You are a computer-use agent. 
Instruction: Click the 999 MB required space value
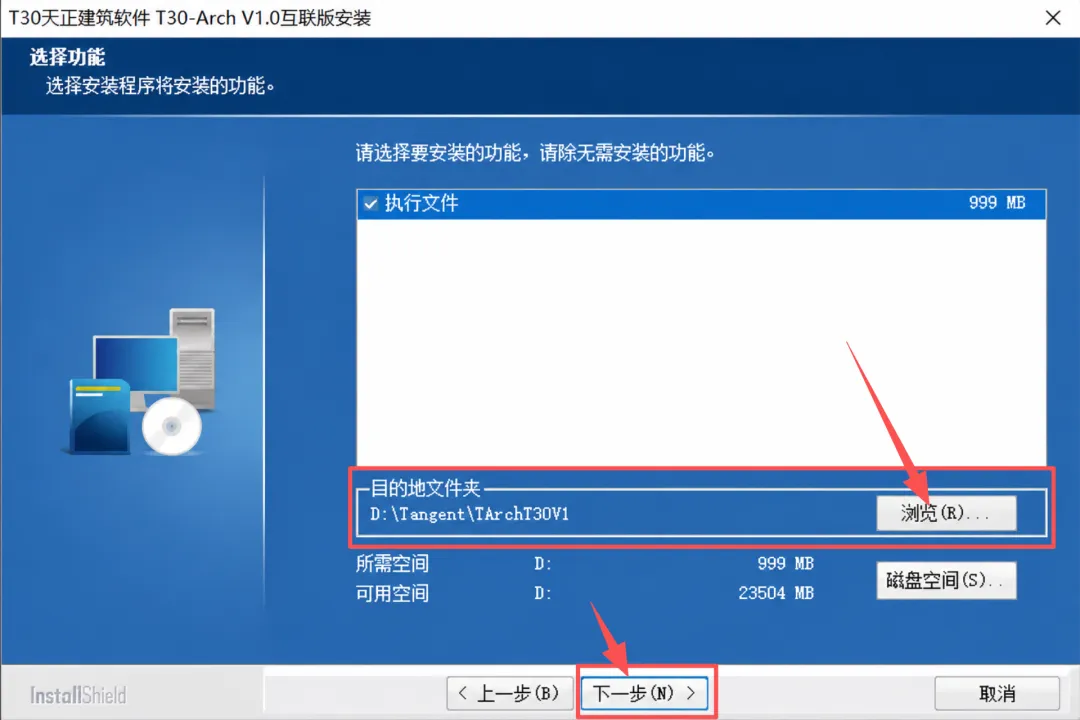[x=785, y=564]
